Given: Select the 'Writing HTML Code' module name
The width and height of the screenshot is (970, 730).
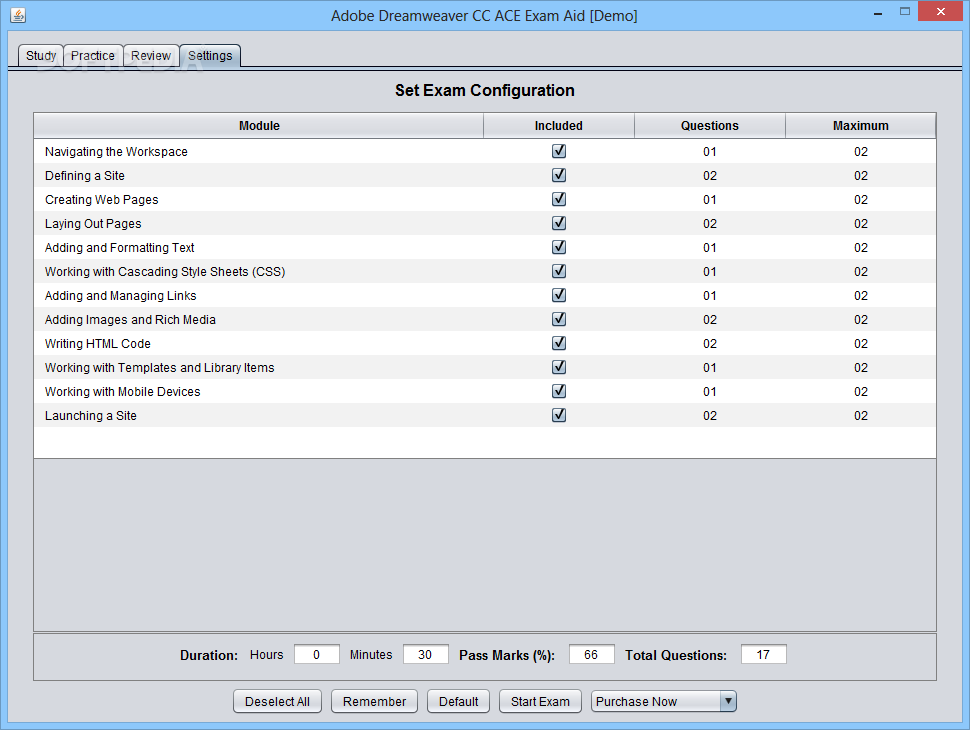Looking at the screenshot, I should tap(98, 343).
